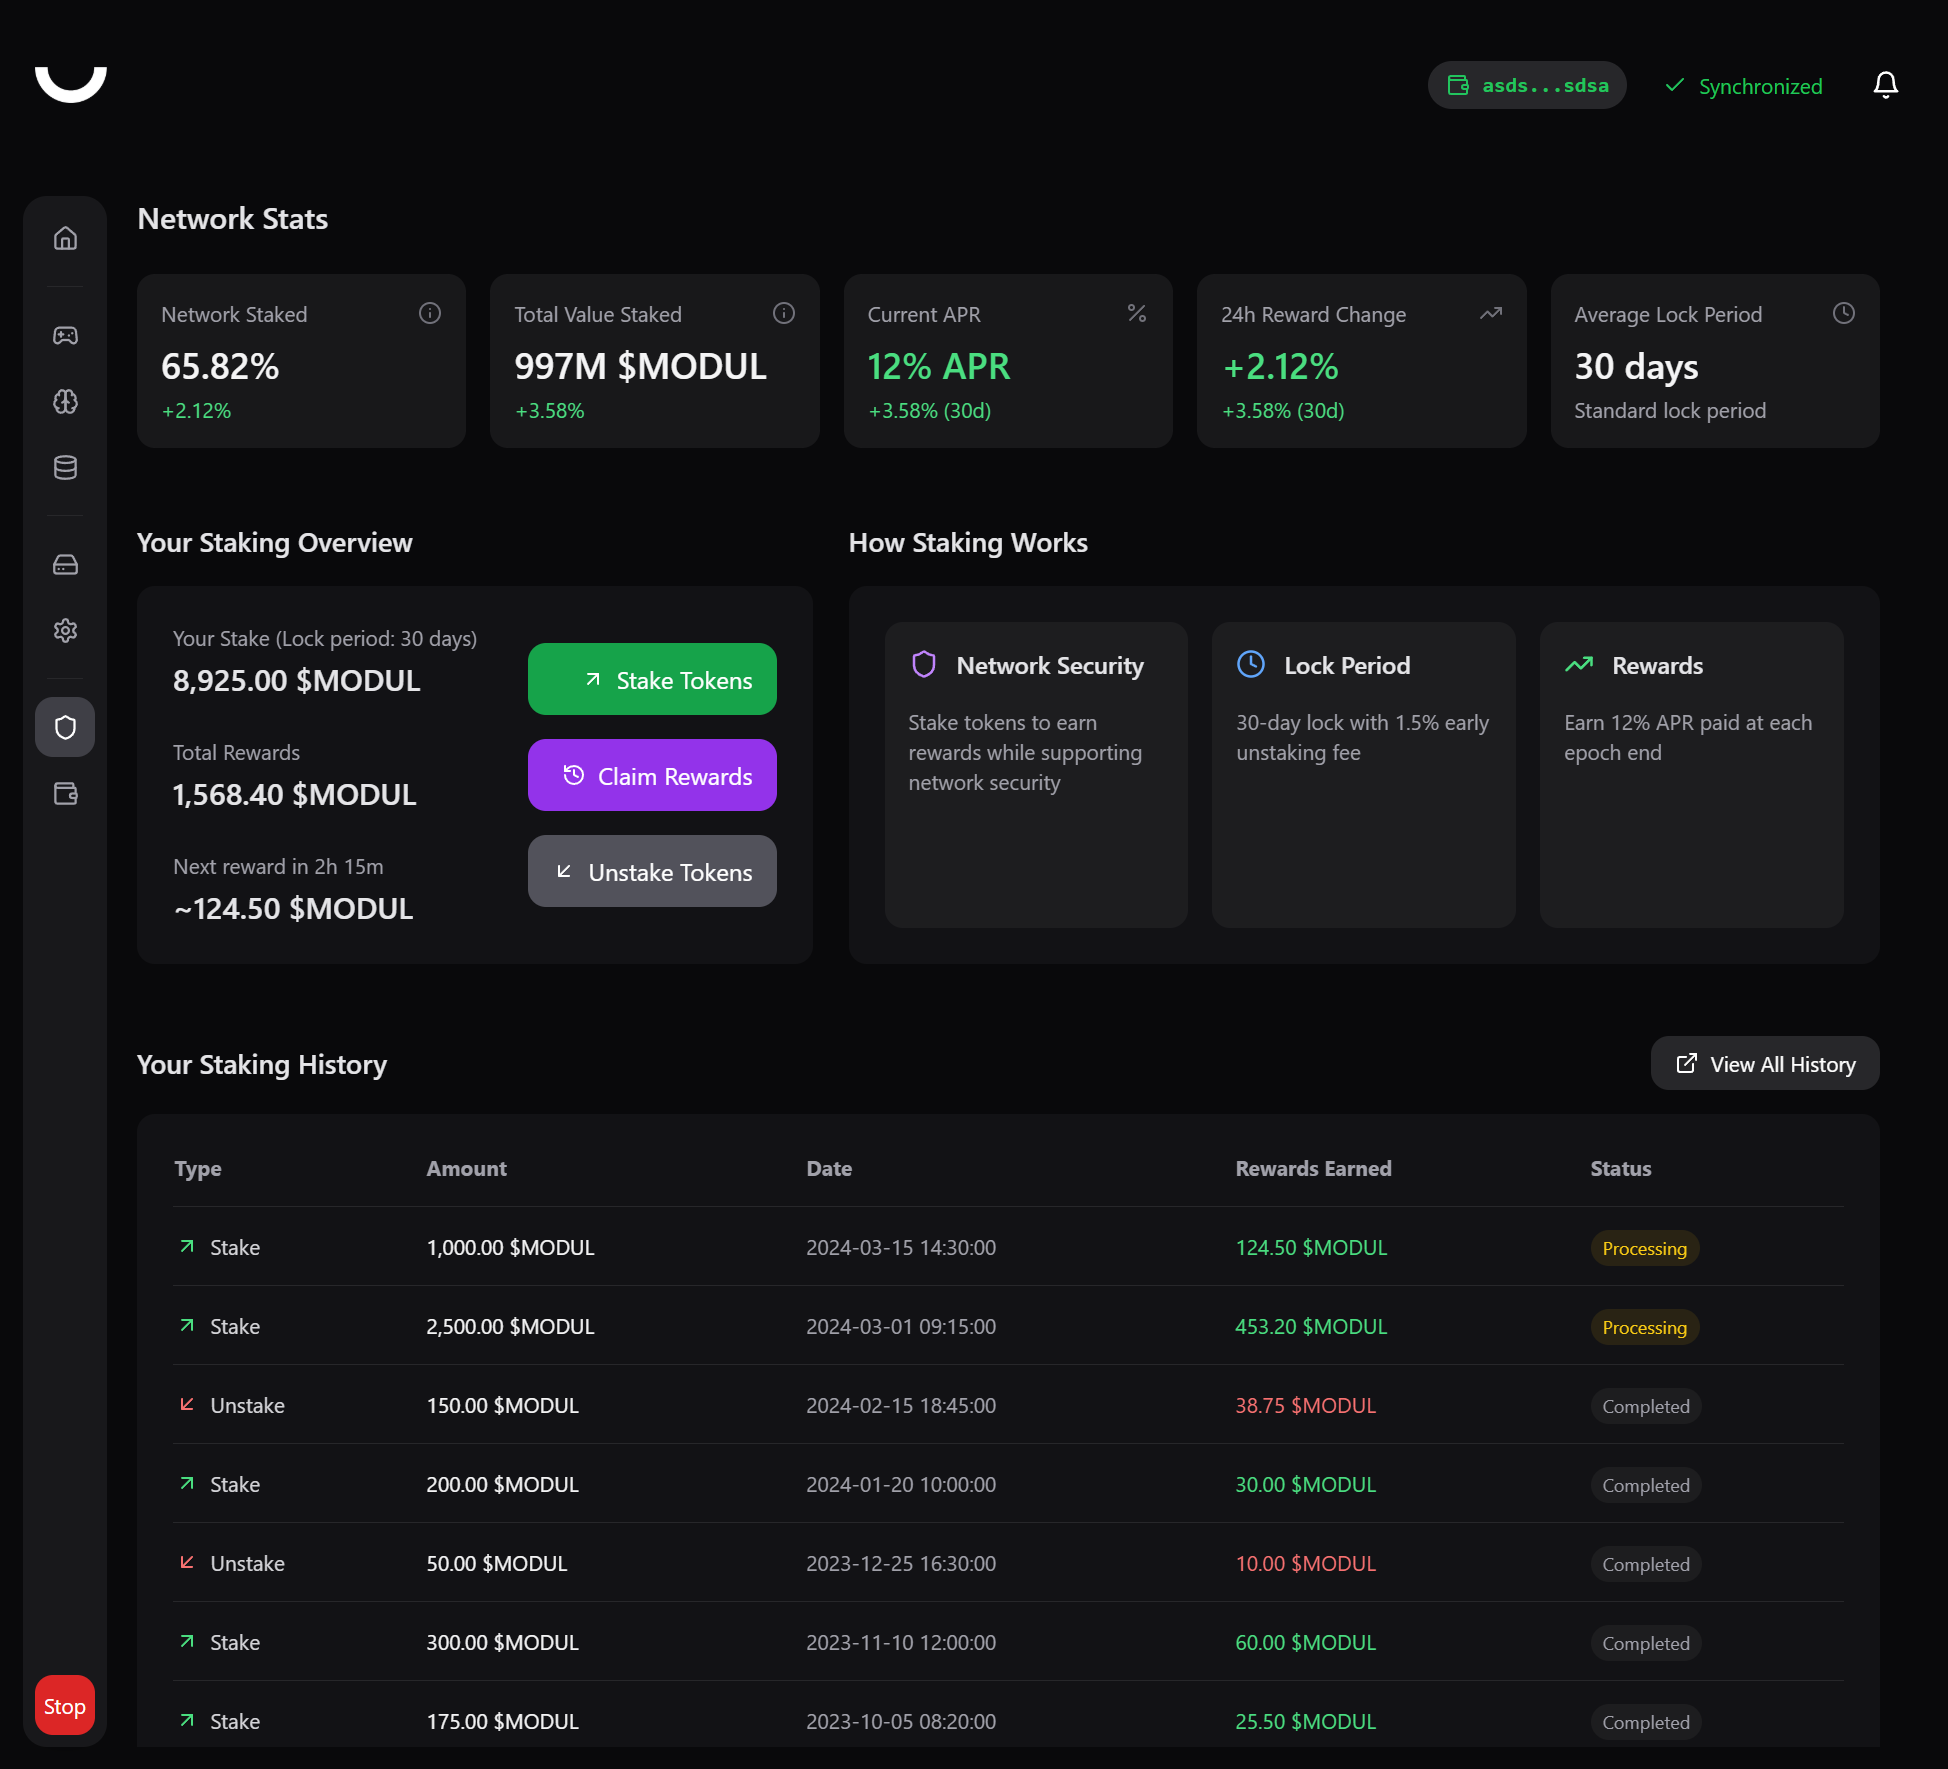Select the hardware/server sidebar icon
Image resolution: width=1948 pixels, height=1769 pixels.
point(64,564)
